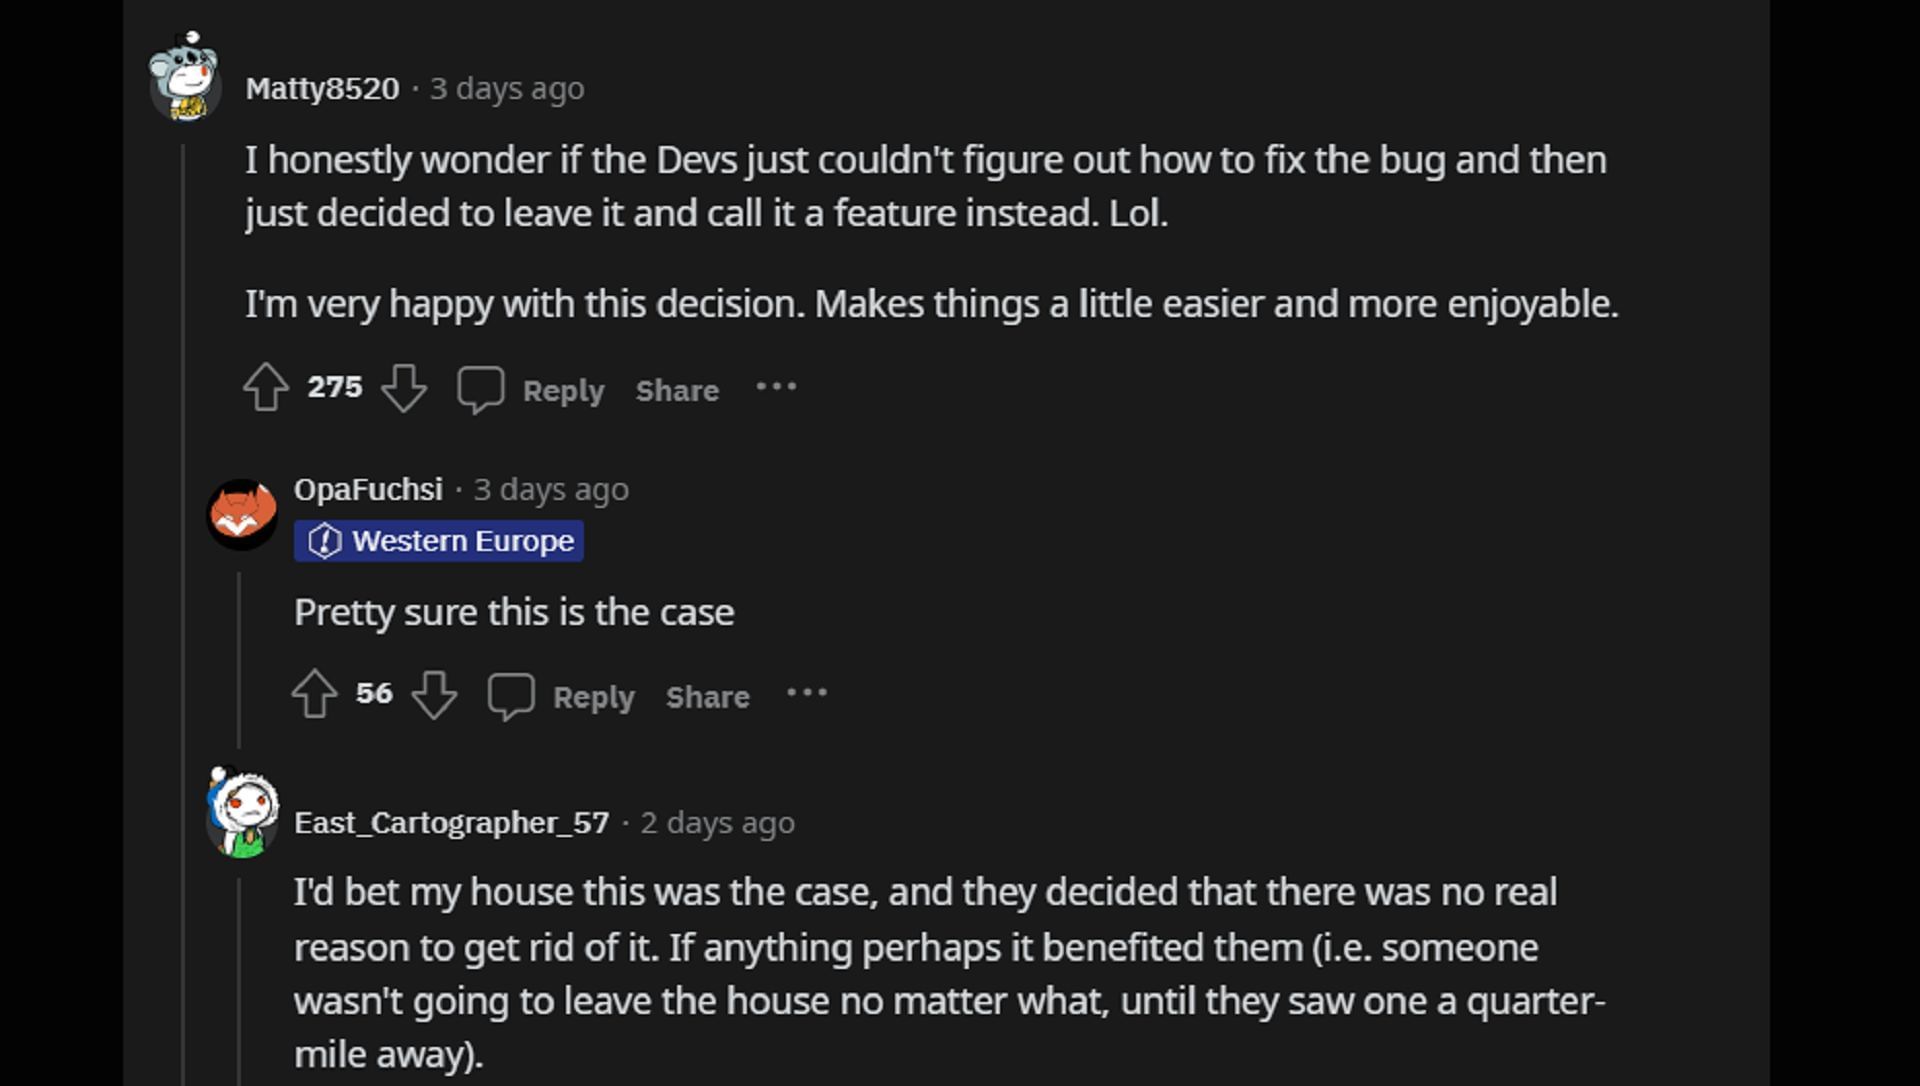Click Matty8520's snoo avatar
Viewport: 1920px width, 1086px height.
185,78
